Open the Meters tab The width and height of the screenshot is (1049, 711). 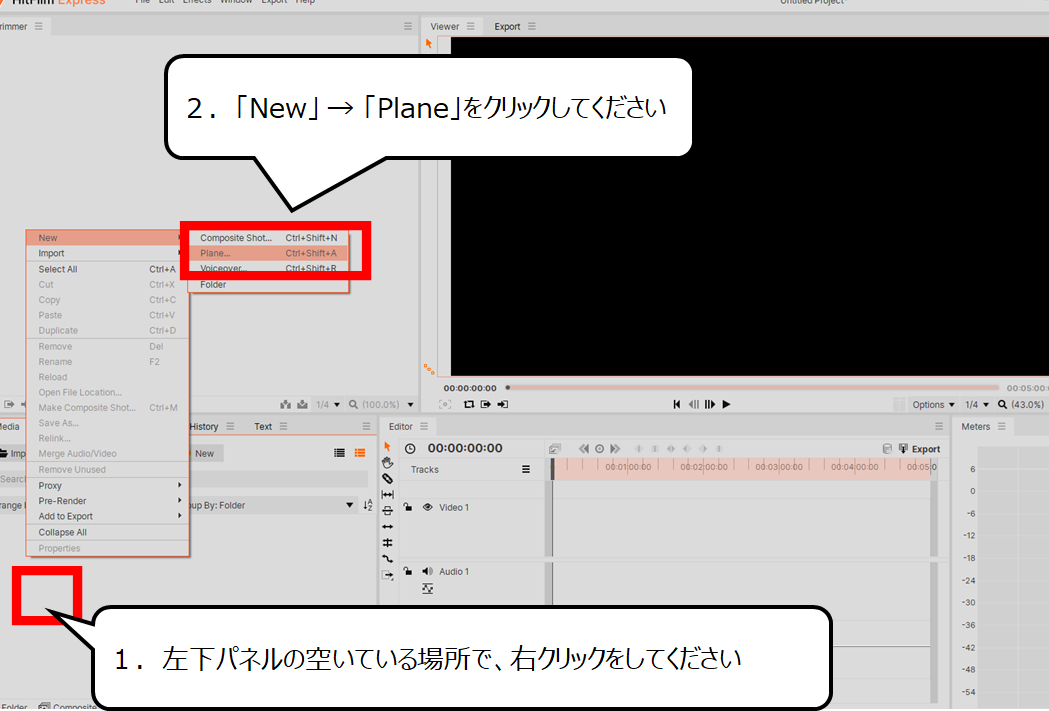[x=975, y=426]
